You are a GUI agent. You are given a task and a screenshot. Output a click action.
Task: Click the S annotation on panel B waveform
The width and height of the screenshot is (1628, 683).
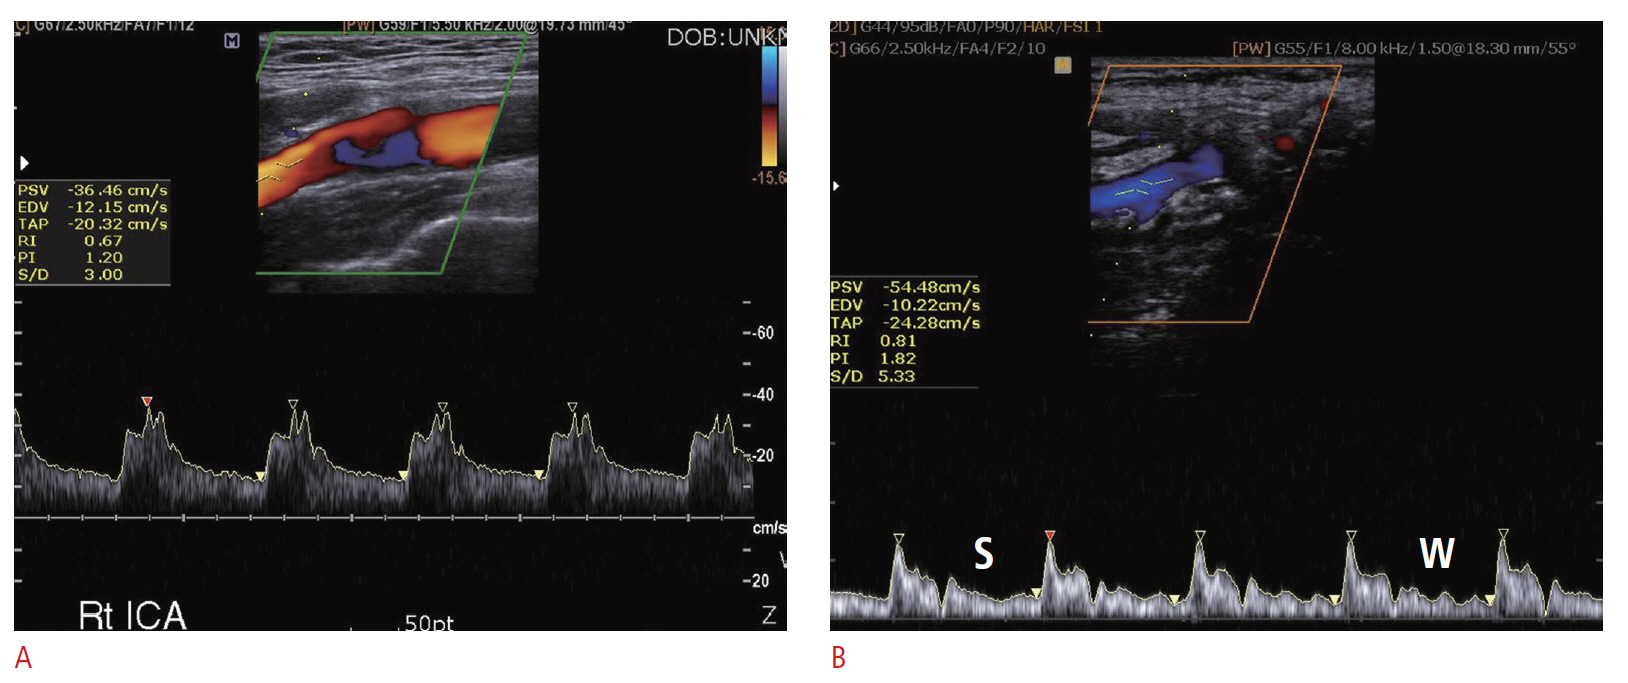pos(983,553)
